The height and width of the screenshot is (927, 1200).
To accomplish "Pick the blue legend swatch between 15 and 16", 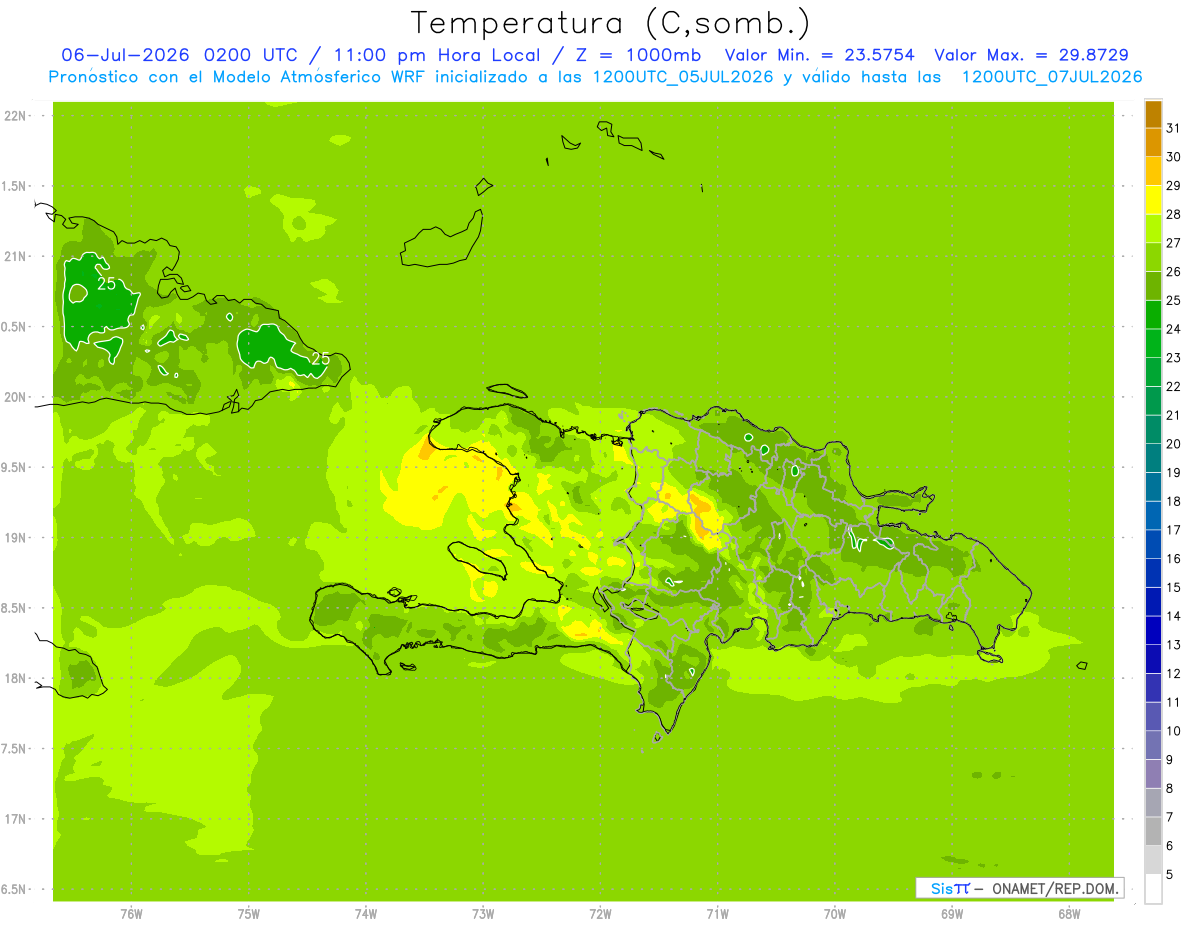I will coord(1153,573).
